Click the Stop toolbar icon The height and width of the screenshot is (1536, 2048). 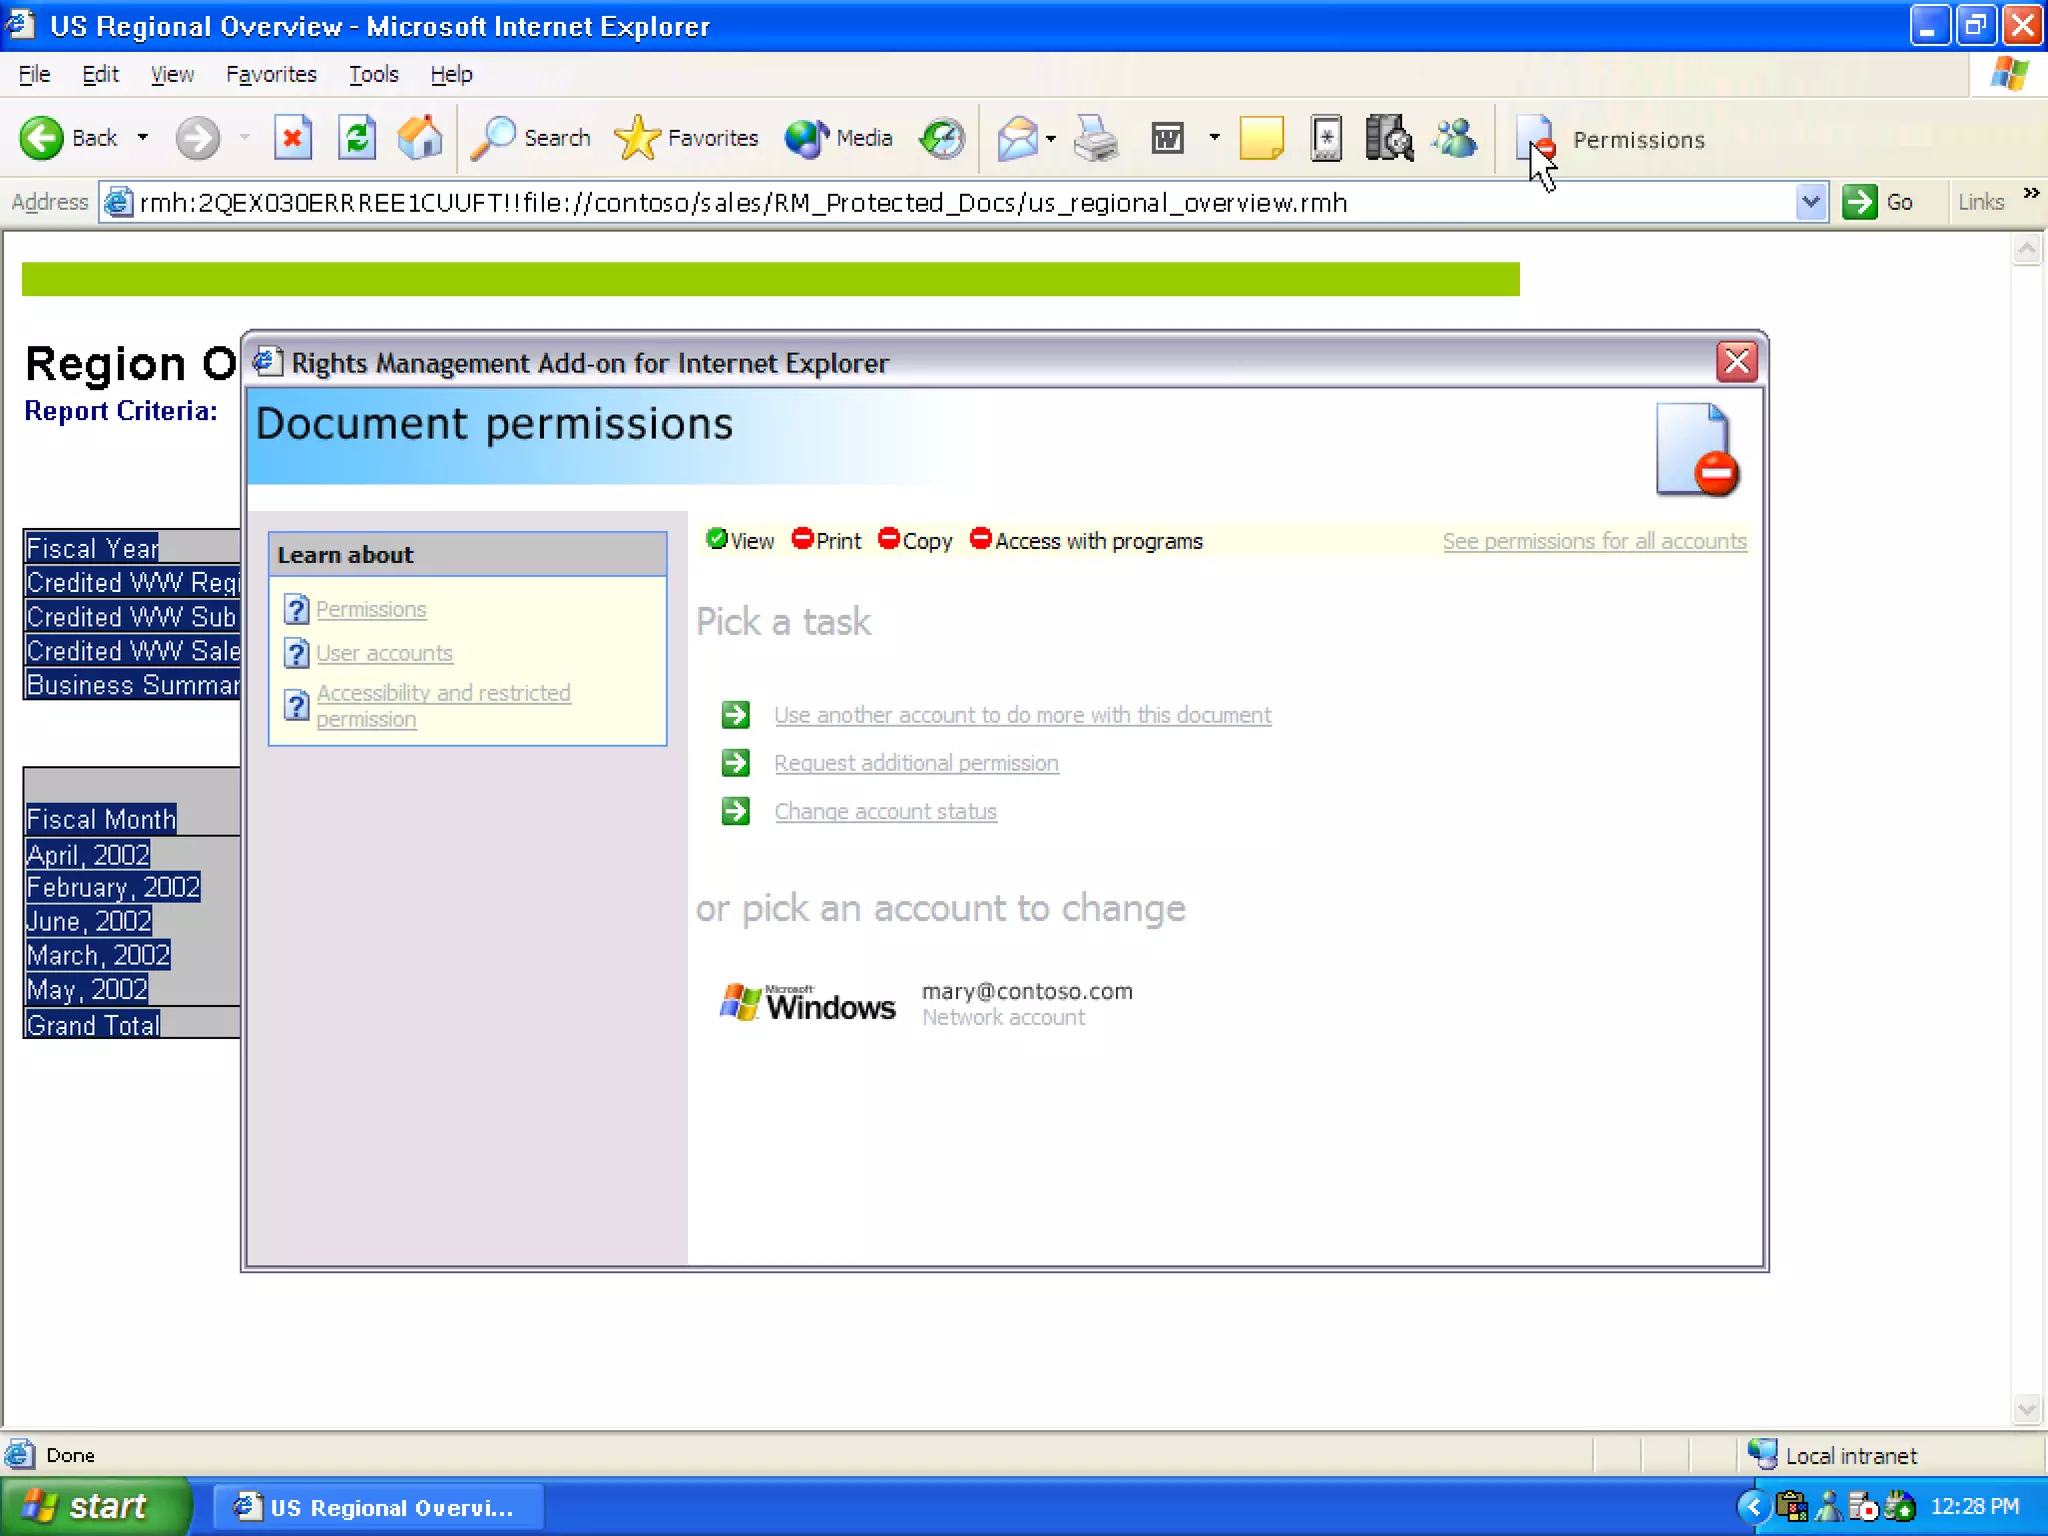pyautogui.click(x=292, y=138)
